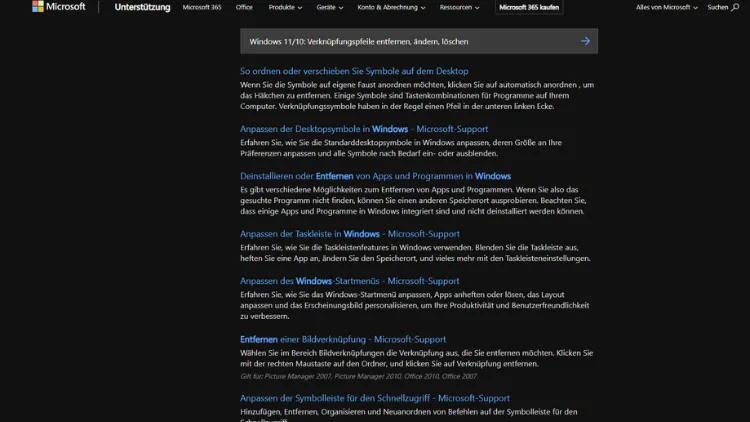Click the snippet 'Erfahren Sie, wie Sie das Windows-Startmenü'
The height and width of the screenshot is (422, 750).
(415, 305)
